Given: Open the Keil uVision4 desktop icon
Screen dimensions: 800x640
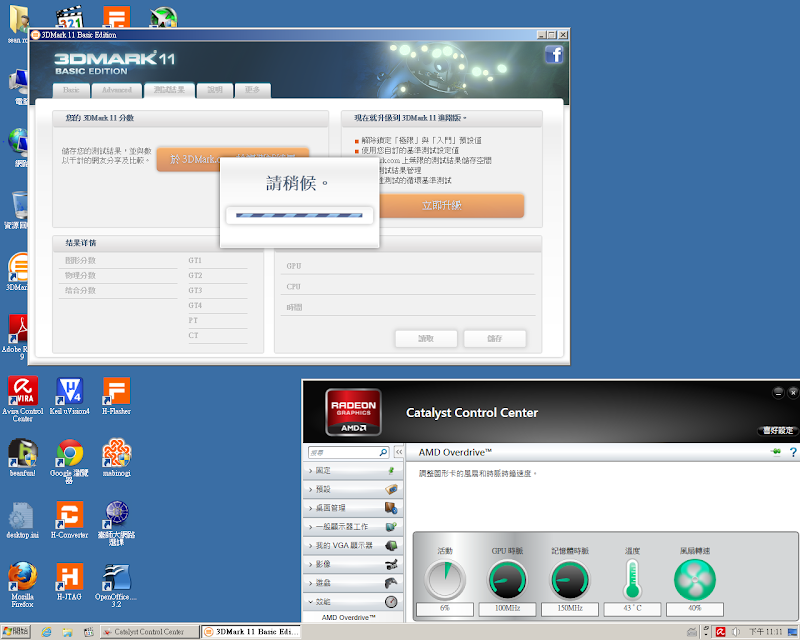Looking at the screenshot, I should point(69,396).
